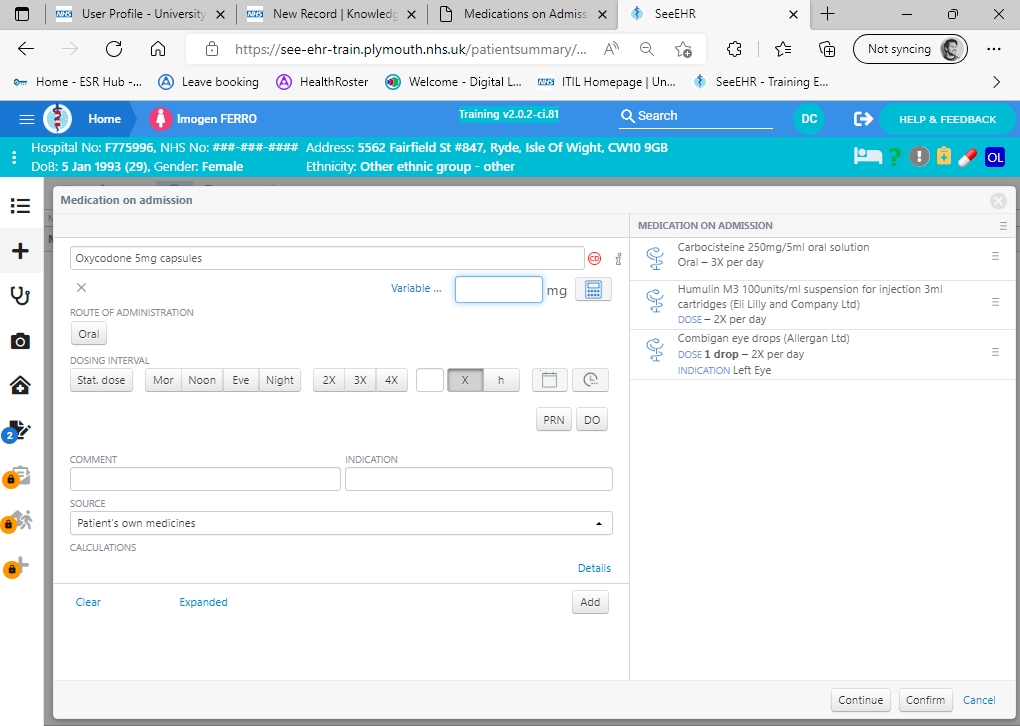Close the Medication on admission dialog
This screenshot has height=726, width=1020.
999,201
